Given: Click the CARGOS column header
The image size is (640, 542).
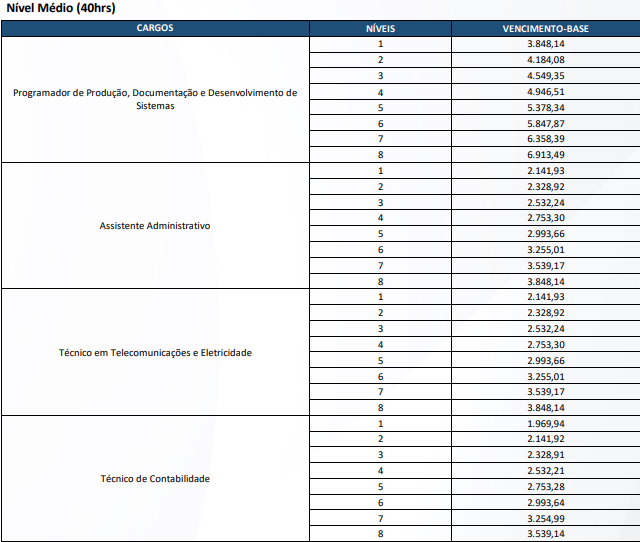Looking at the screenshot, I should pyautogui.click(x=155, y=28).
